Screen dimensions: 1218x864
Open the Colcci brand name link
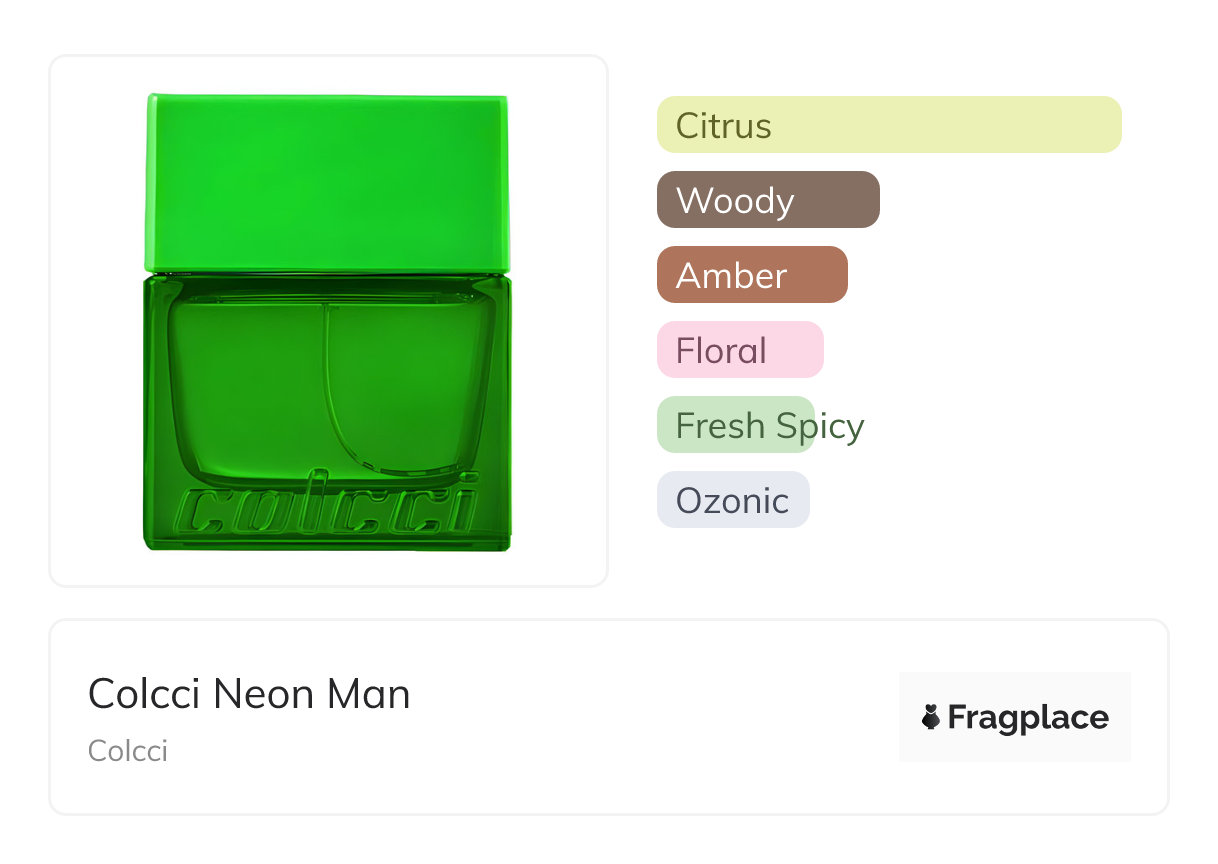tap(128, 751)
